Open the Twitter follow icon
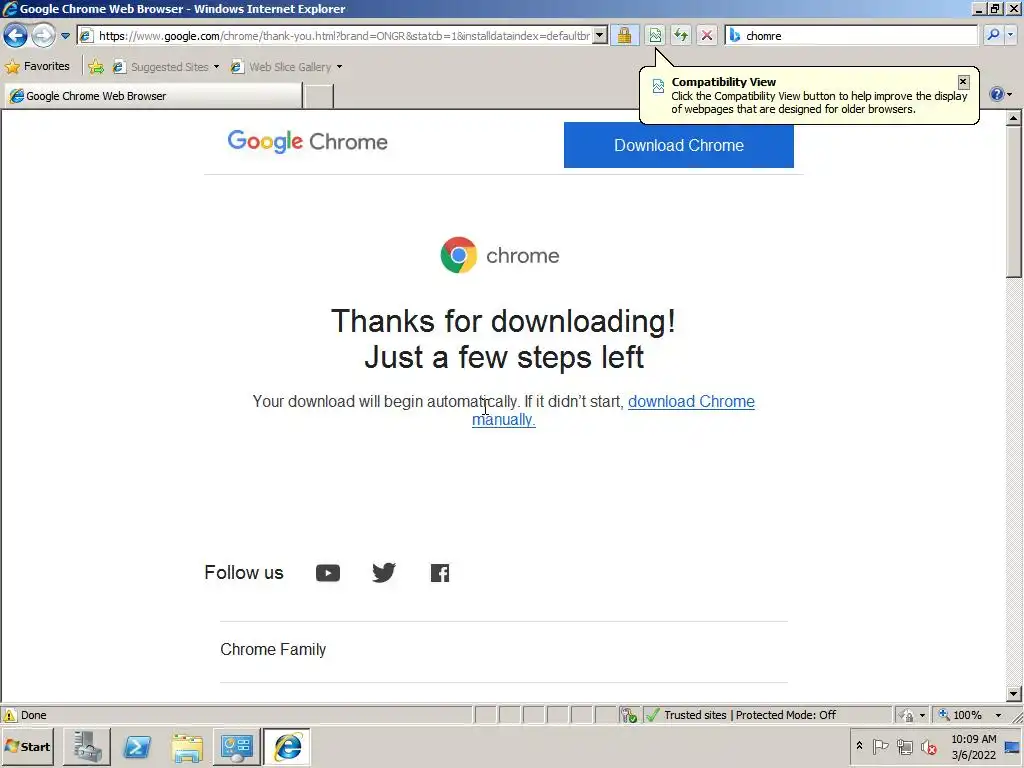Screen dimensions: 1024x768 coord(384,573)
